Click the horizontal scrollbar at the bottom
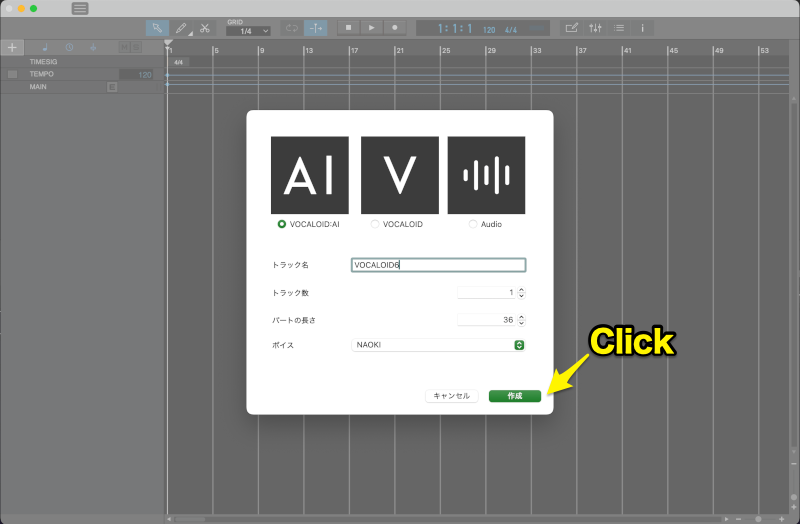The height and width of the screenshot is (524, 800). [190, 519]
